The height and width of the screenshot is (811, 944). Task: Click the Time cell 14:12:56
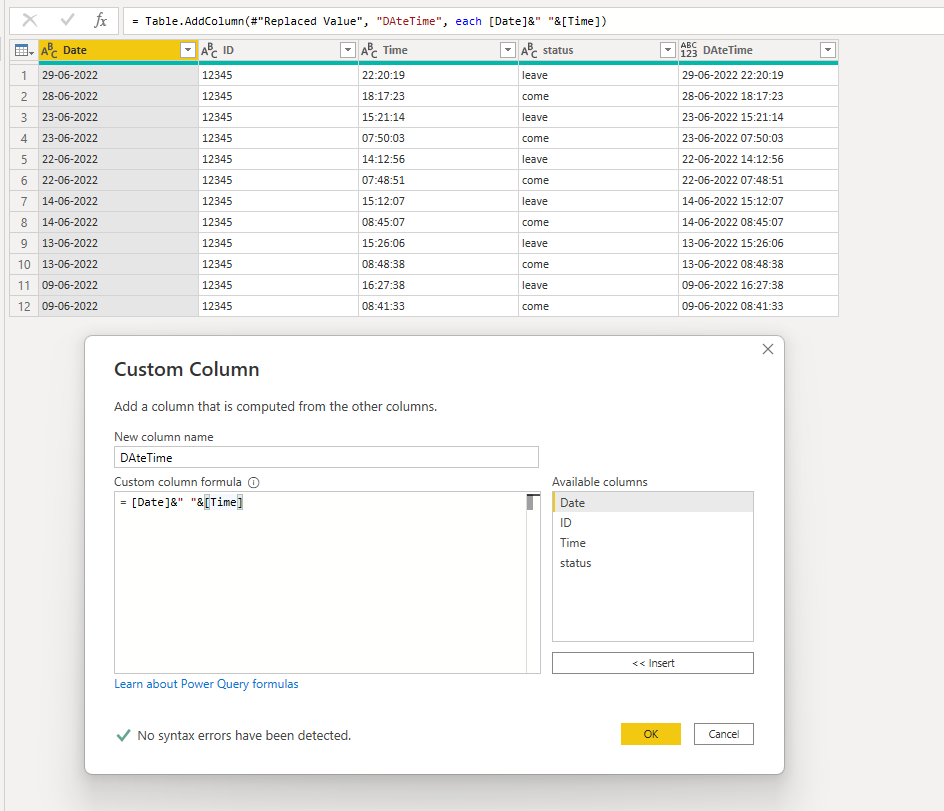click(x=438, y=160)
